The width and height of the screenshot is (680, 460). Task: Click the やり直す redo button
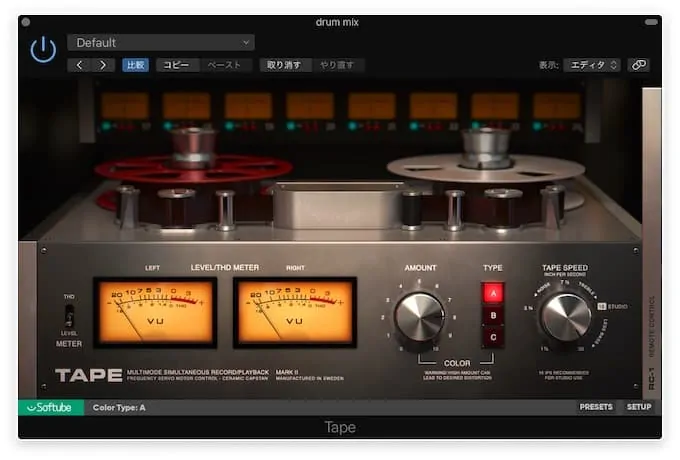(337, 65)
